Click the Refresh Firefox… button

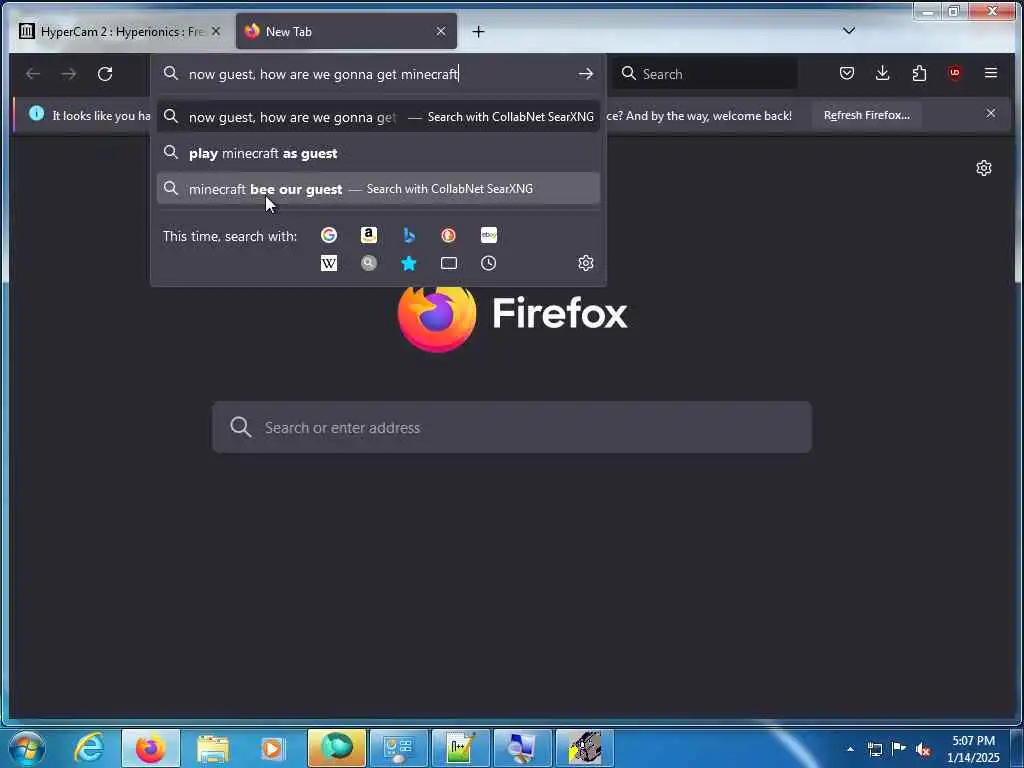tap(867, 116)
